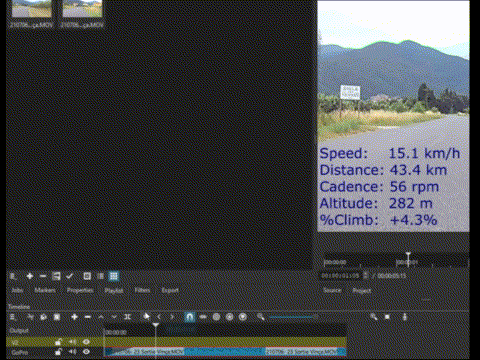The image size is (480, 360).
Task: Click the timecode spinner arrows
Action: [x=366, y=276]
